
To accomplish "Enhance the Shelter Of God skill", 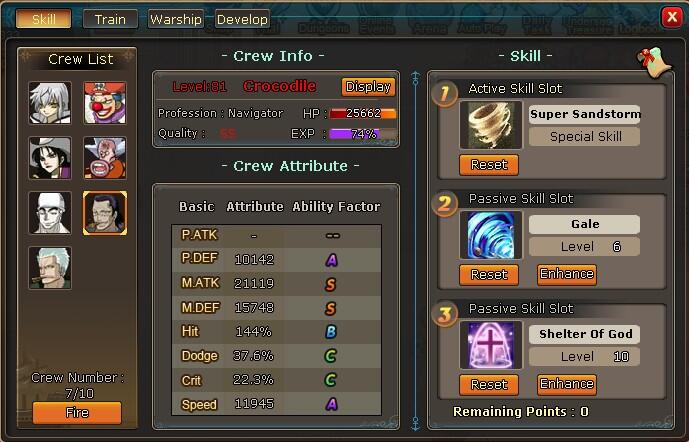I will pyautogui.click(x=567, y=384).
